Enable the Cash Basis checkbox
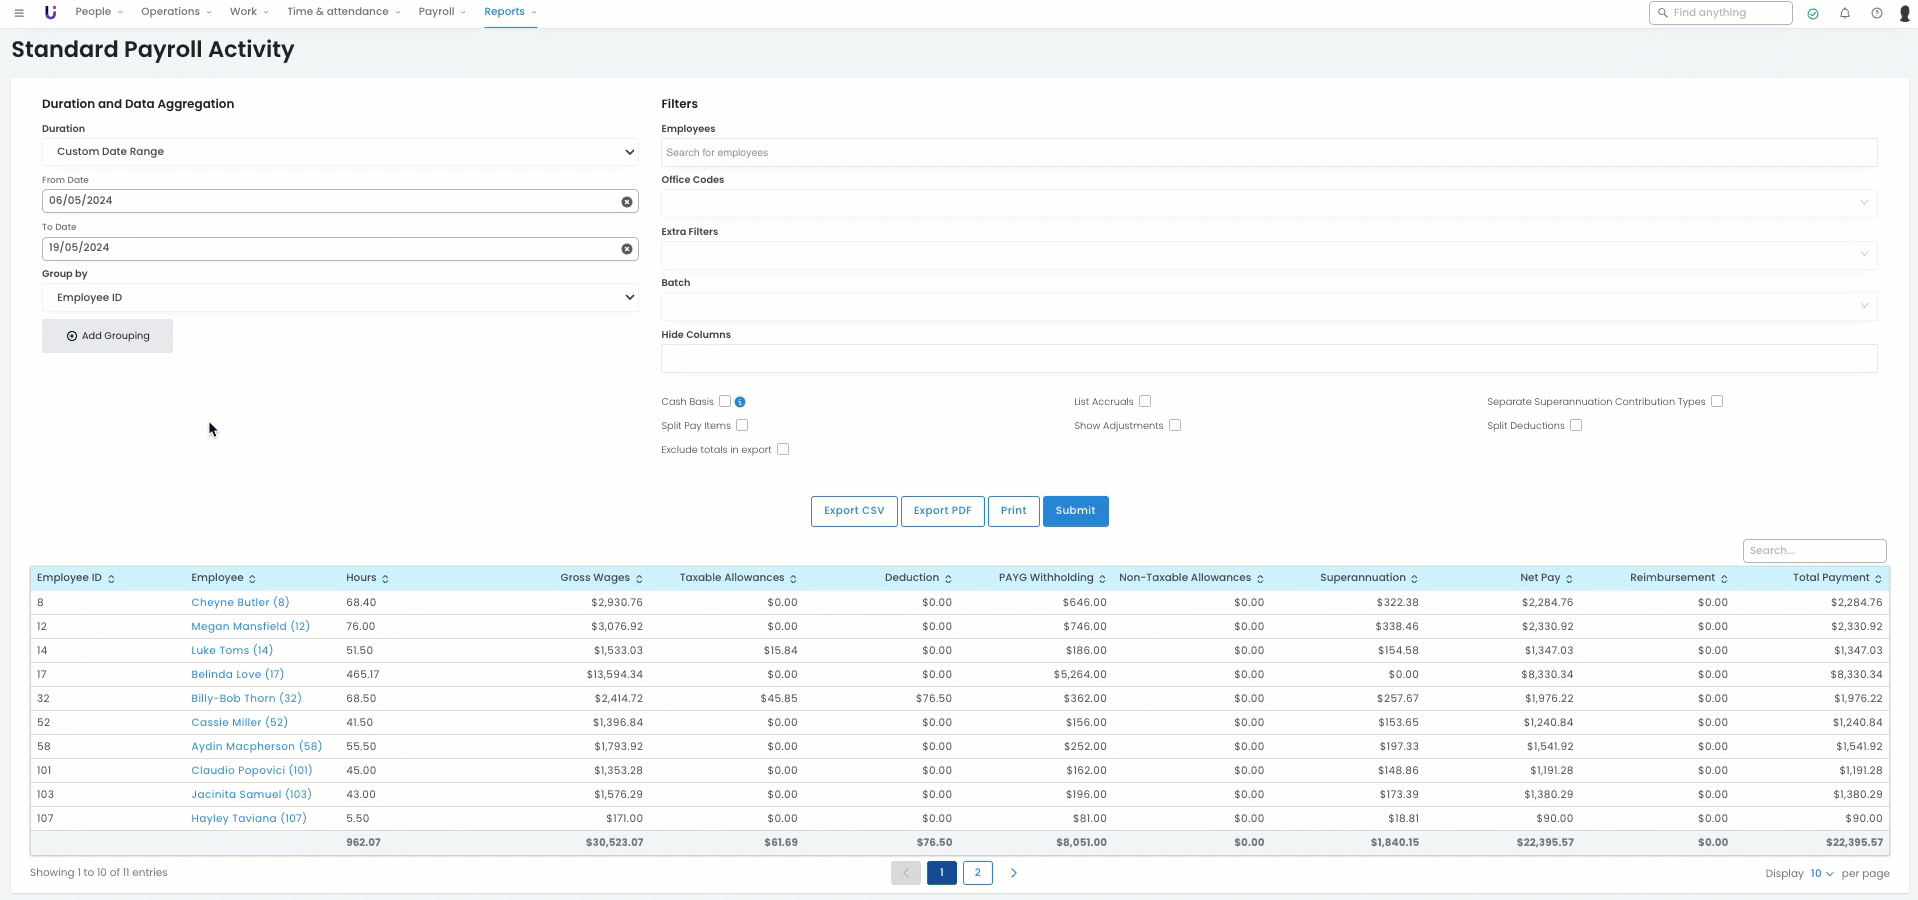Viewport: 1918px width, 900px height. point(725,401)
